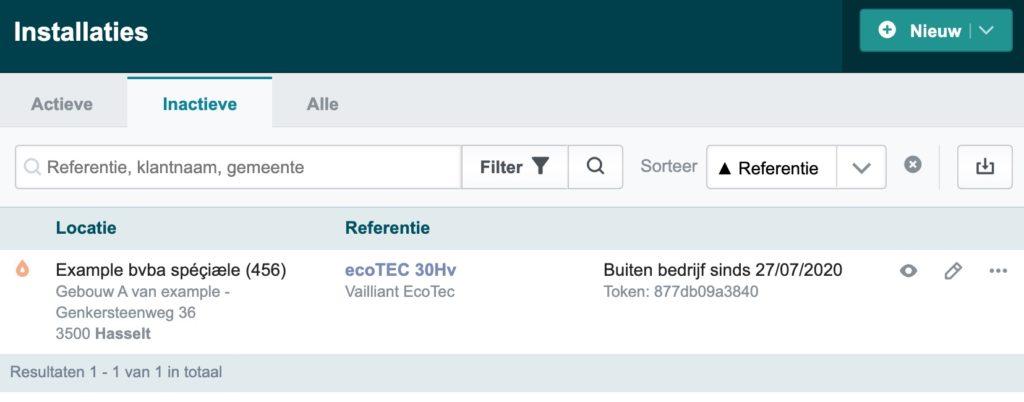1024x402 pixels.
Task: Open the ecoTEC 30Hv reference link
Action: pyautogui.click(x=400, y=270)
